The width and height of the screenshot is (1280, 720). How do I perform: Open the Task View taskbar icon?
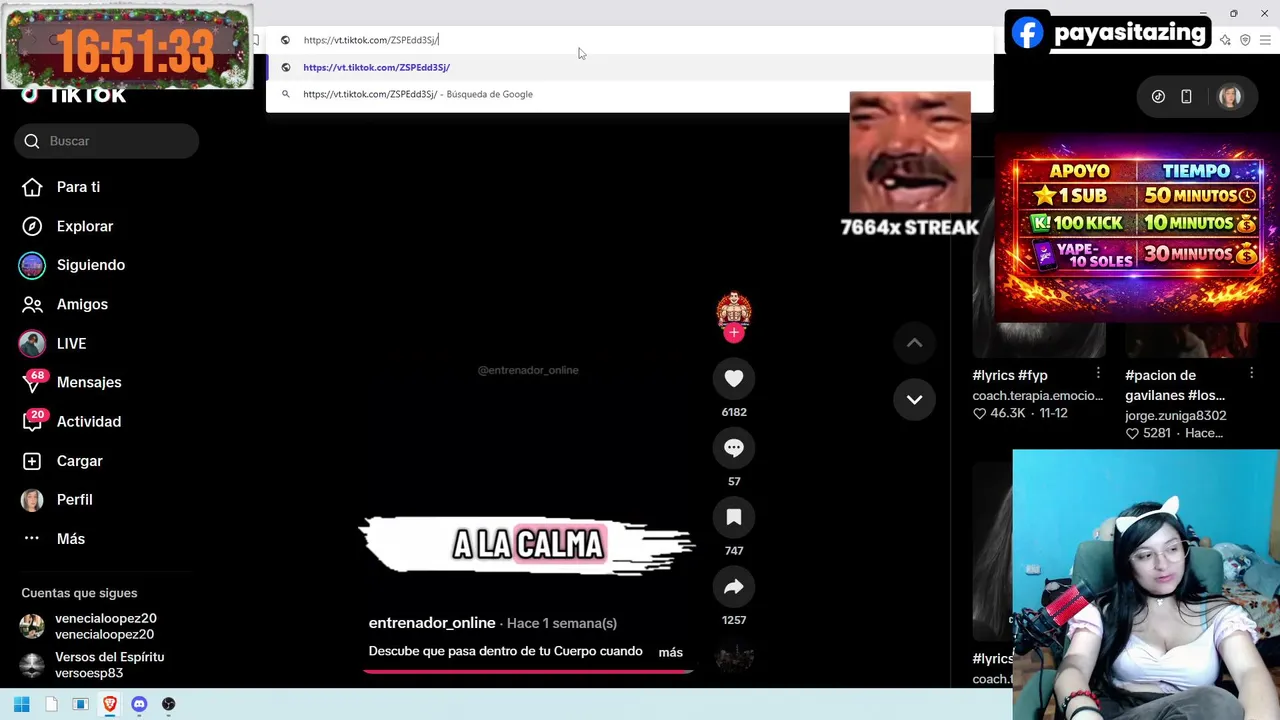[x=81, y=704]
